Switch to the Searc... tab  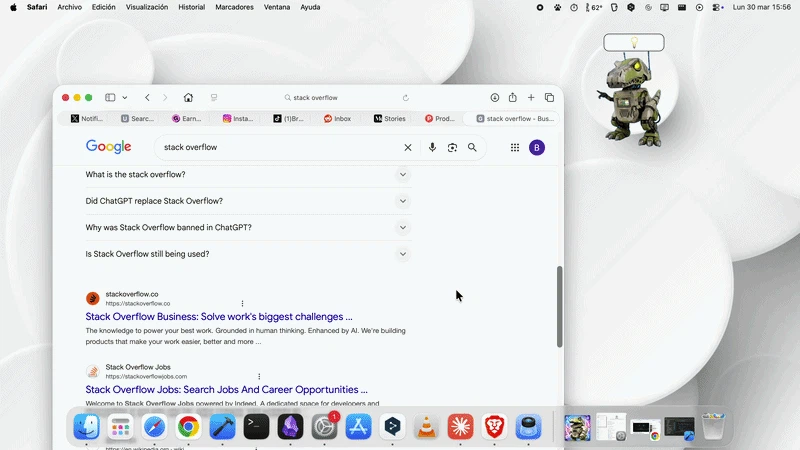[137, 118]
